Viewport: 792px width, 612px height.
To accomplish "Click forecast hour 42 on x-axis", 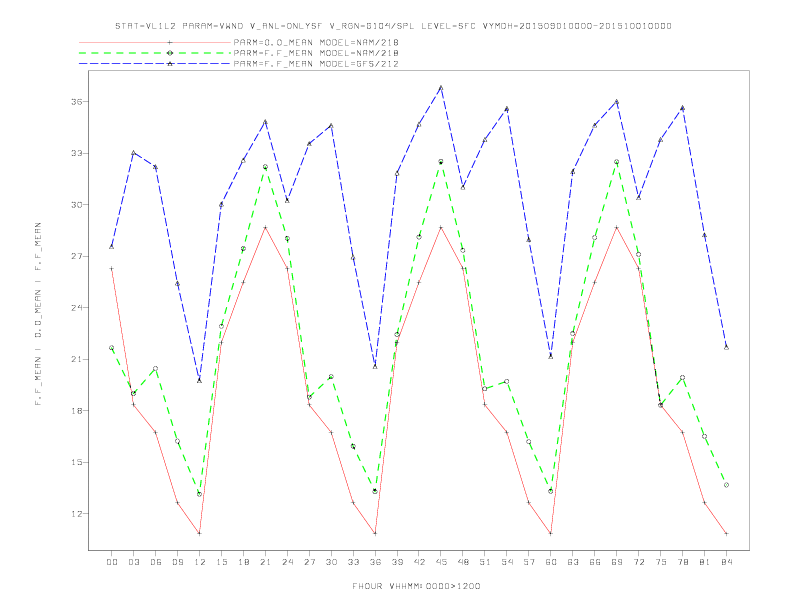I will pyautogui.click(x=419, y=562).
